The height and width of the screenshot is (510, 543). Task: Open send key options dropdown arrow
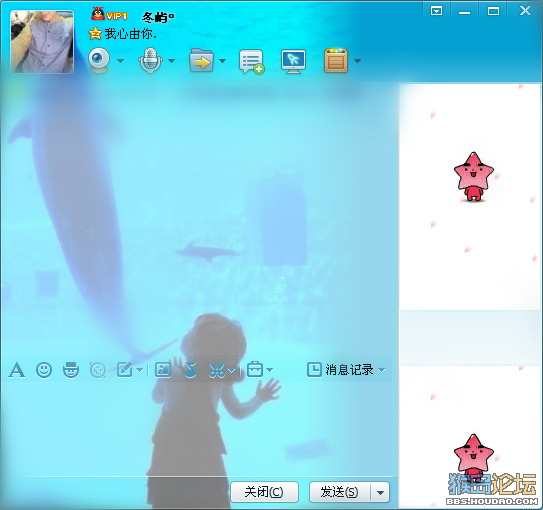pos(380,492)
